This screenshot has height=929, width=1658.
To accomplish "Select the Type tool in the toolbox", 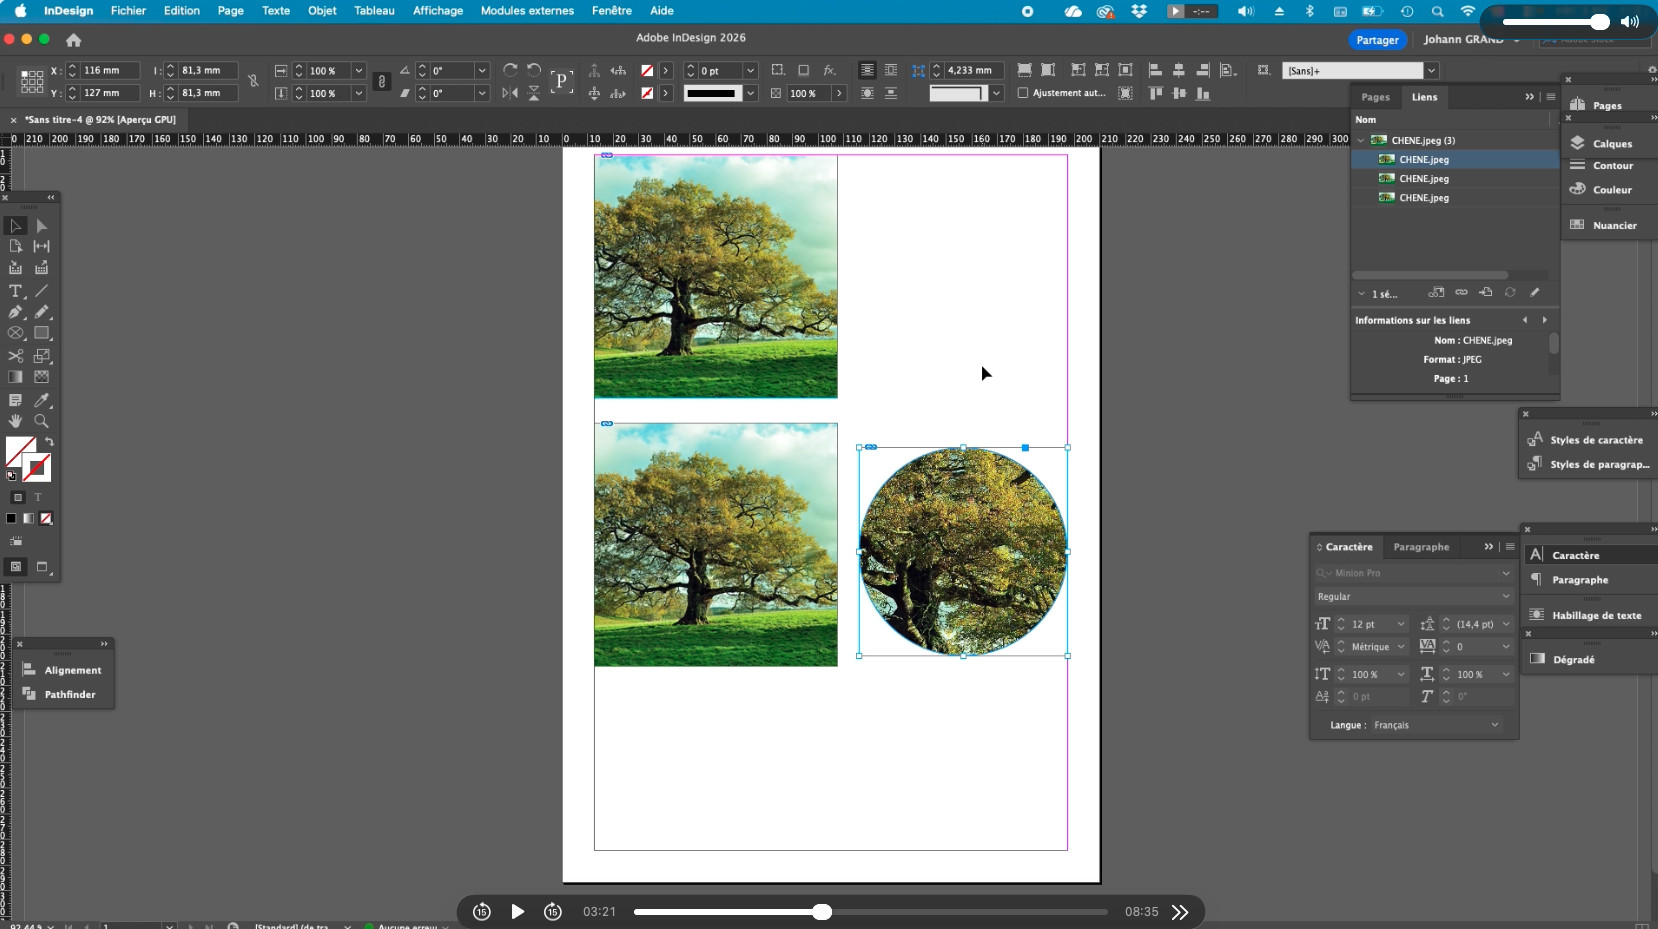I will point(15,291).
